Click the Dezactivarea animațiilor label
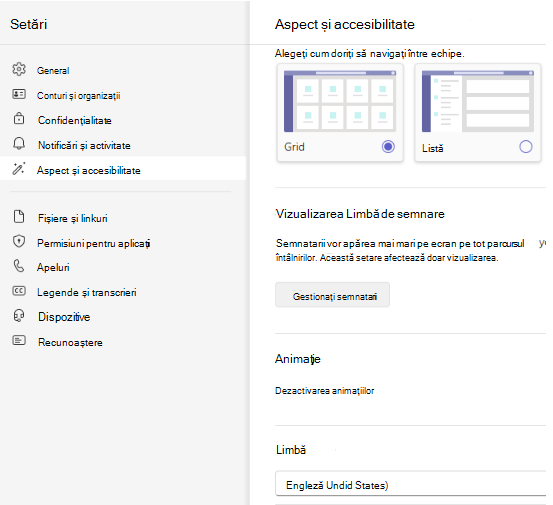The height and width of the screenshot is (505, 553). click(324, 391)
